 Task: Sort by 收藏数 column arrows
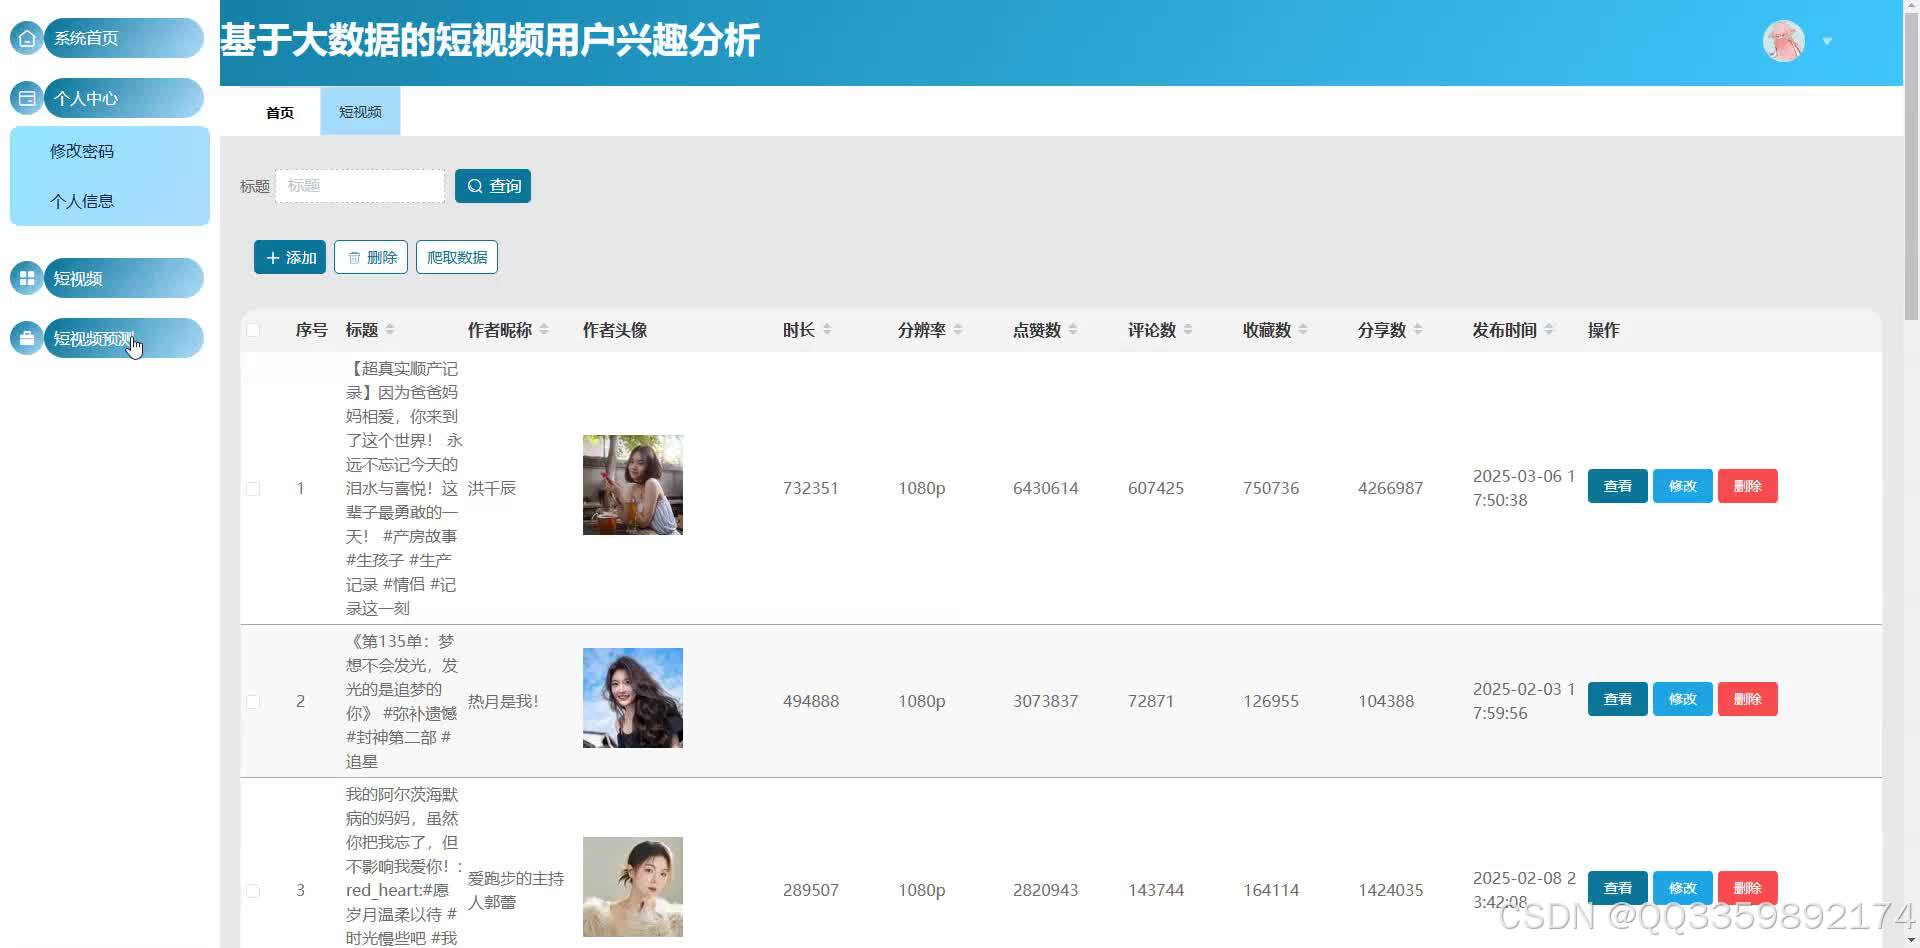point(1303,330)
